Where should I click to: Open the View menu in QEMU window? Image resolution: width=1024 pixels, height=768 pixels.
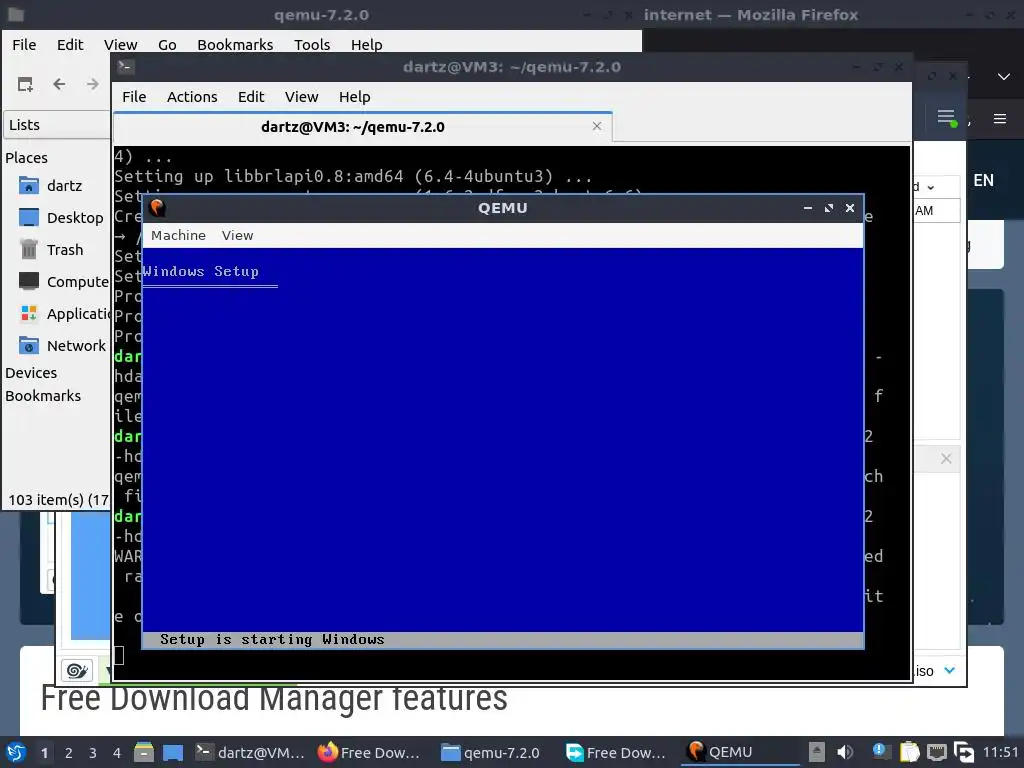[237, 235]
